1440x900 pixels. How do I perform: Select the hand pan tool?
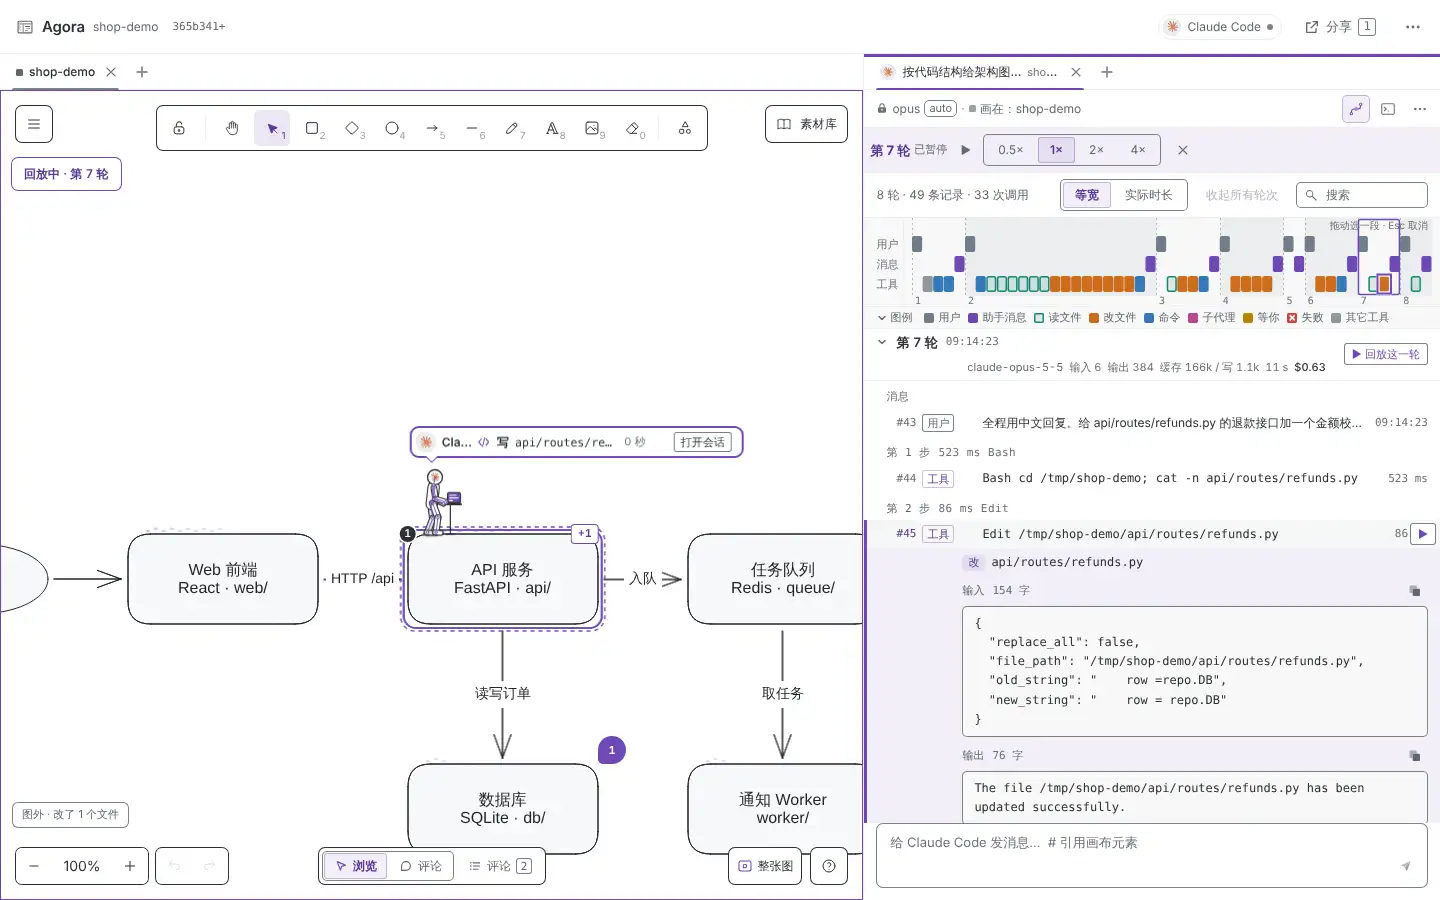point(232,128)
